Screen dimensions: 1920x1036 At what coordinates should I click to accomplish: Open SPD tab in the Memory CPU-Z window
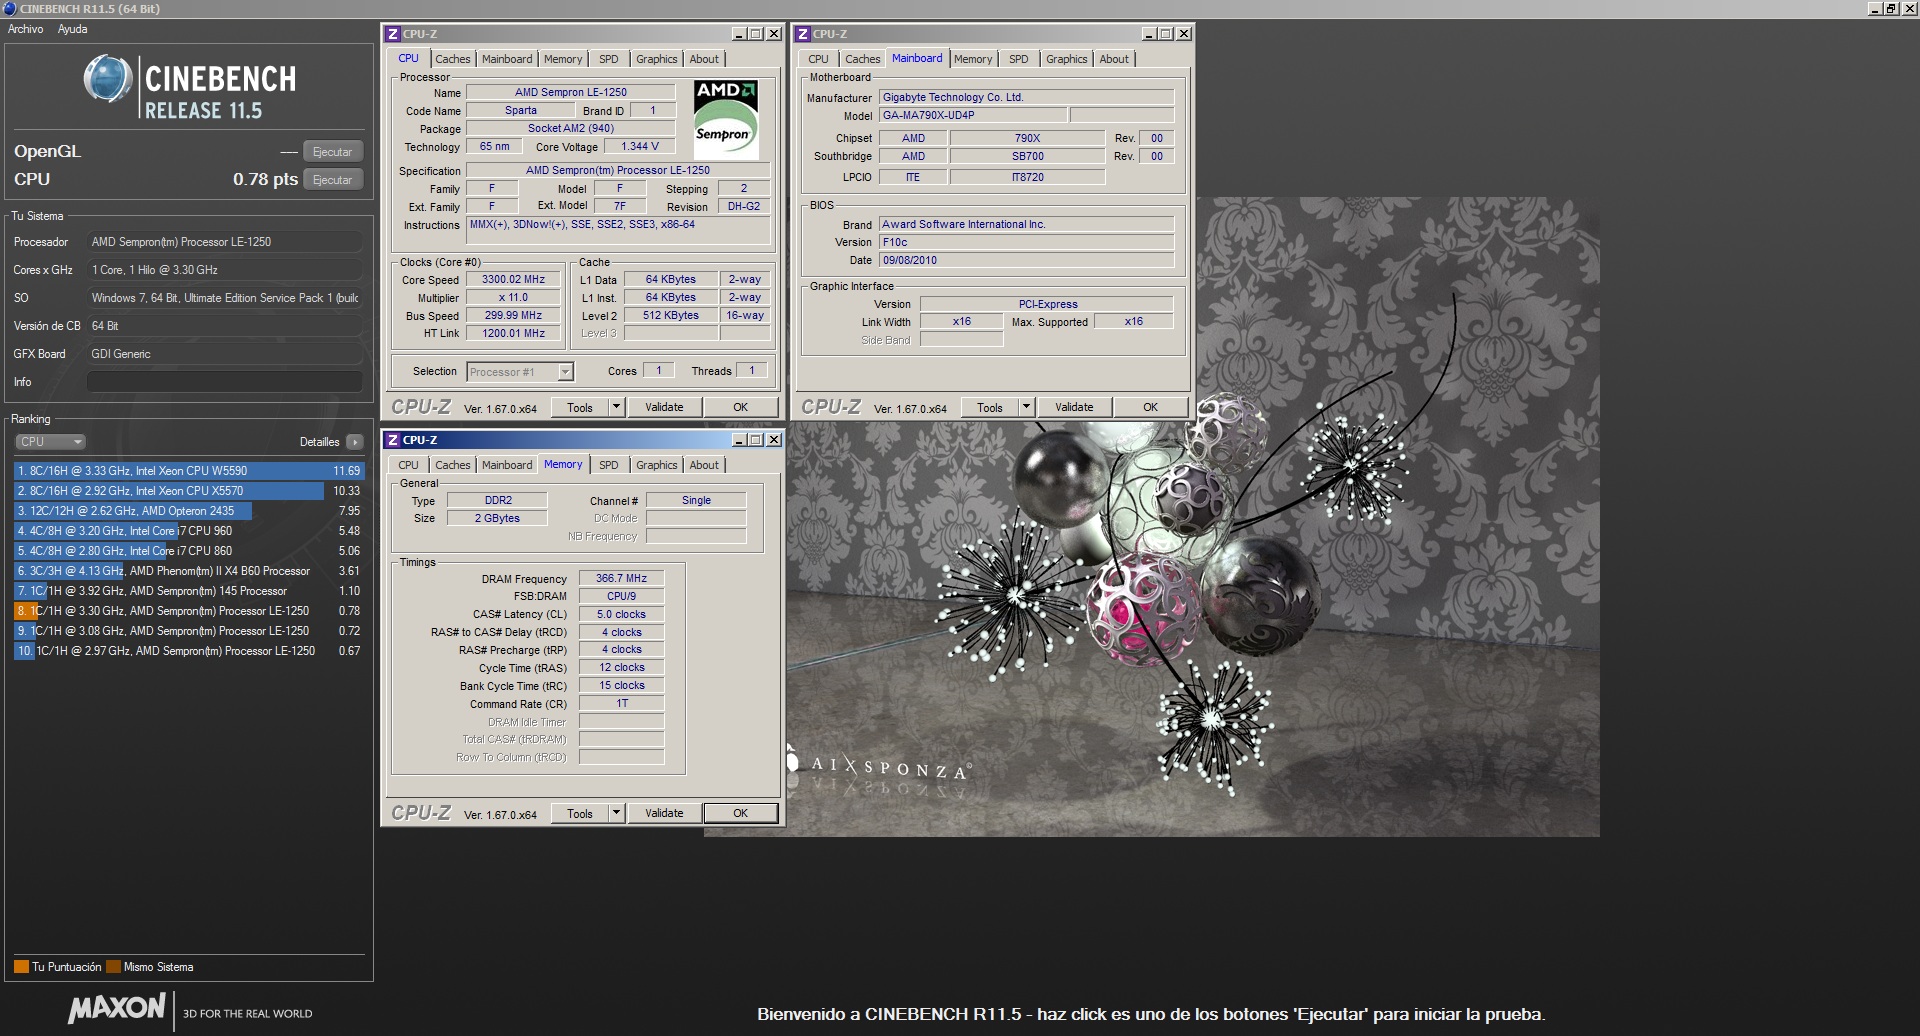coord(608,465)
